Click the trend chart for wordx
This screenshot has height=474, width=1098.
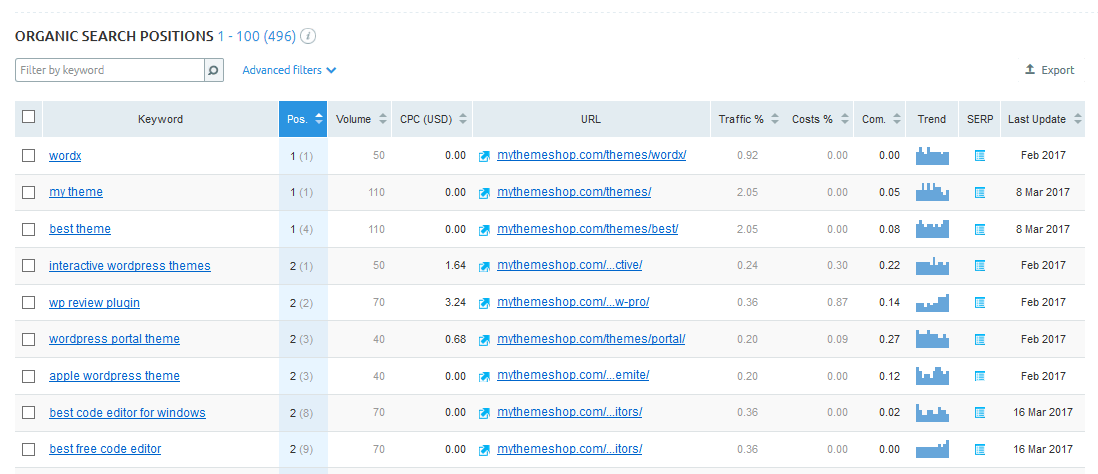(x=932, y=155)
